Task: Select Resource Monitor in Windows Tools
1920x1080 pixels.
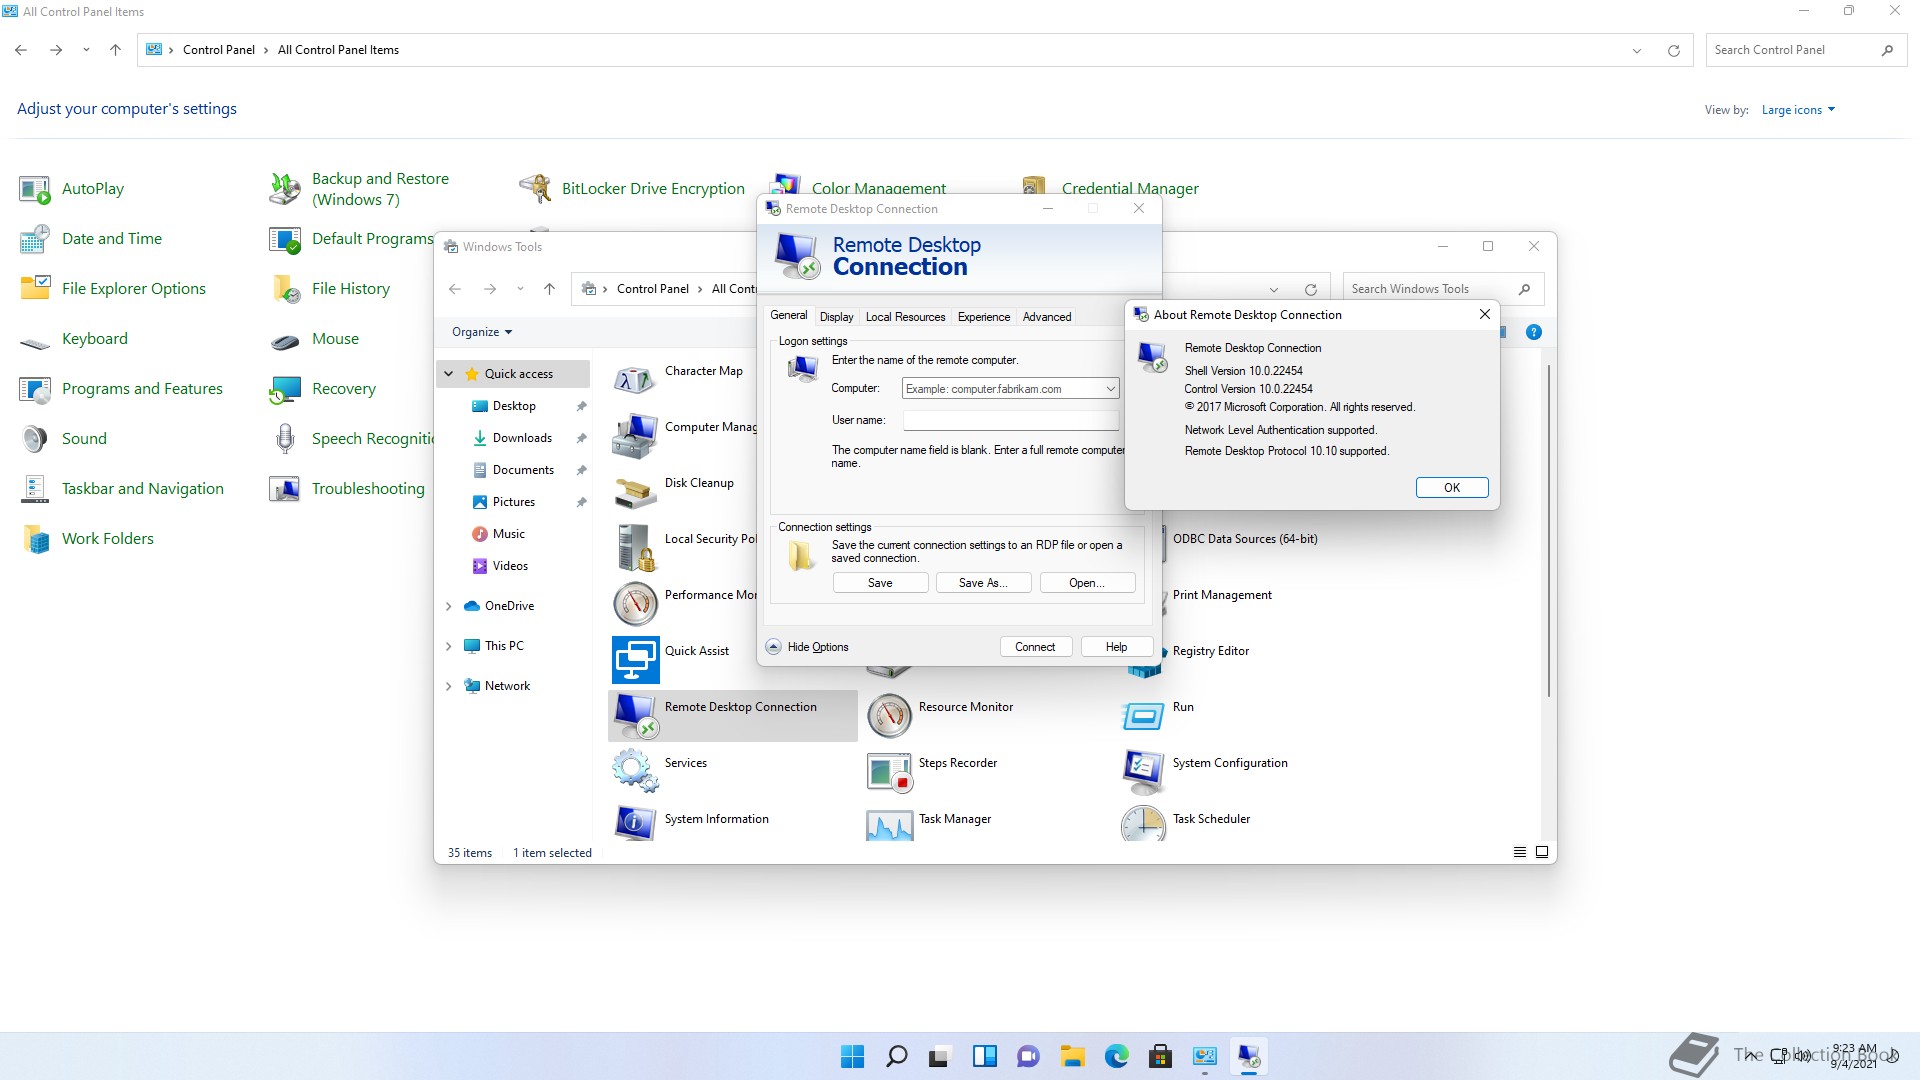Action: 965,707
